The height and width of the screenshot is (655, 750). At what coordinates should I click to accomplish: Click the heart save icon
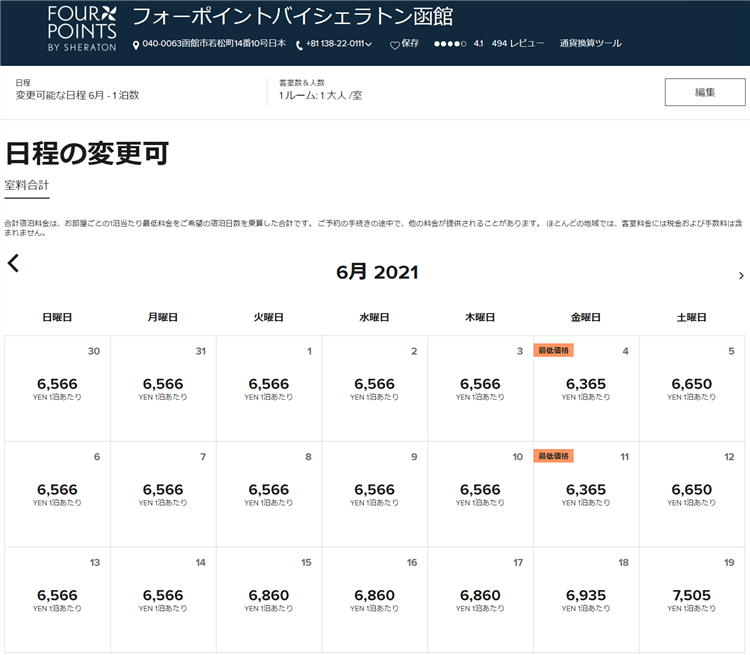coord(394,44)
